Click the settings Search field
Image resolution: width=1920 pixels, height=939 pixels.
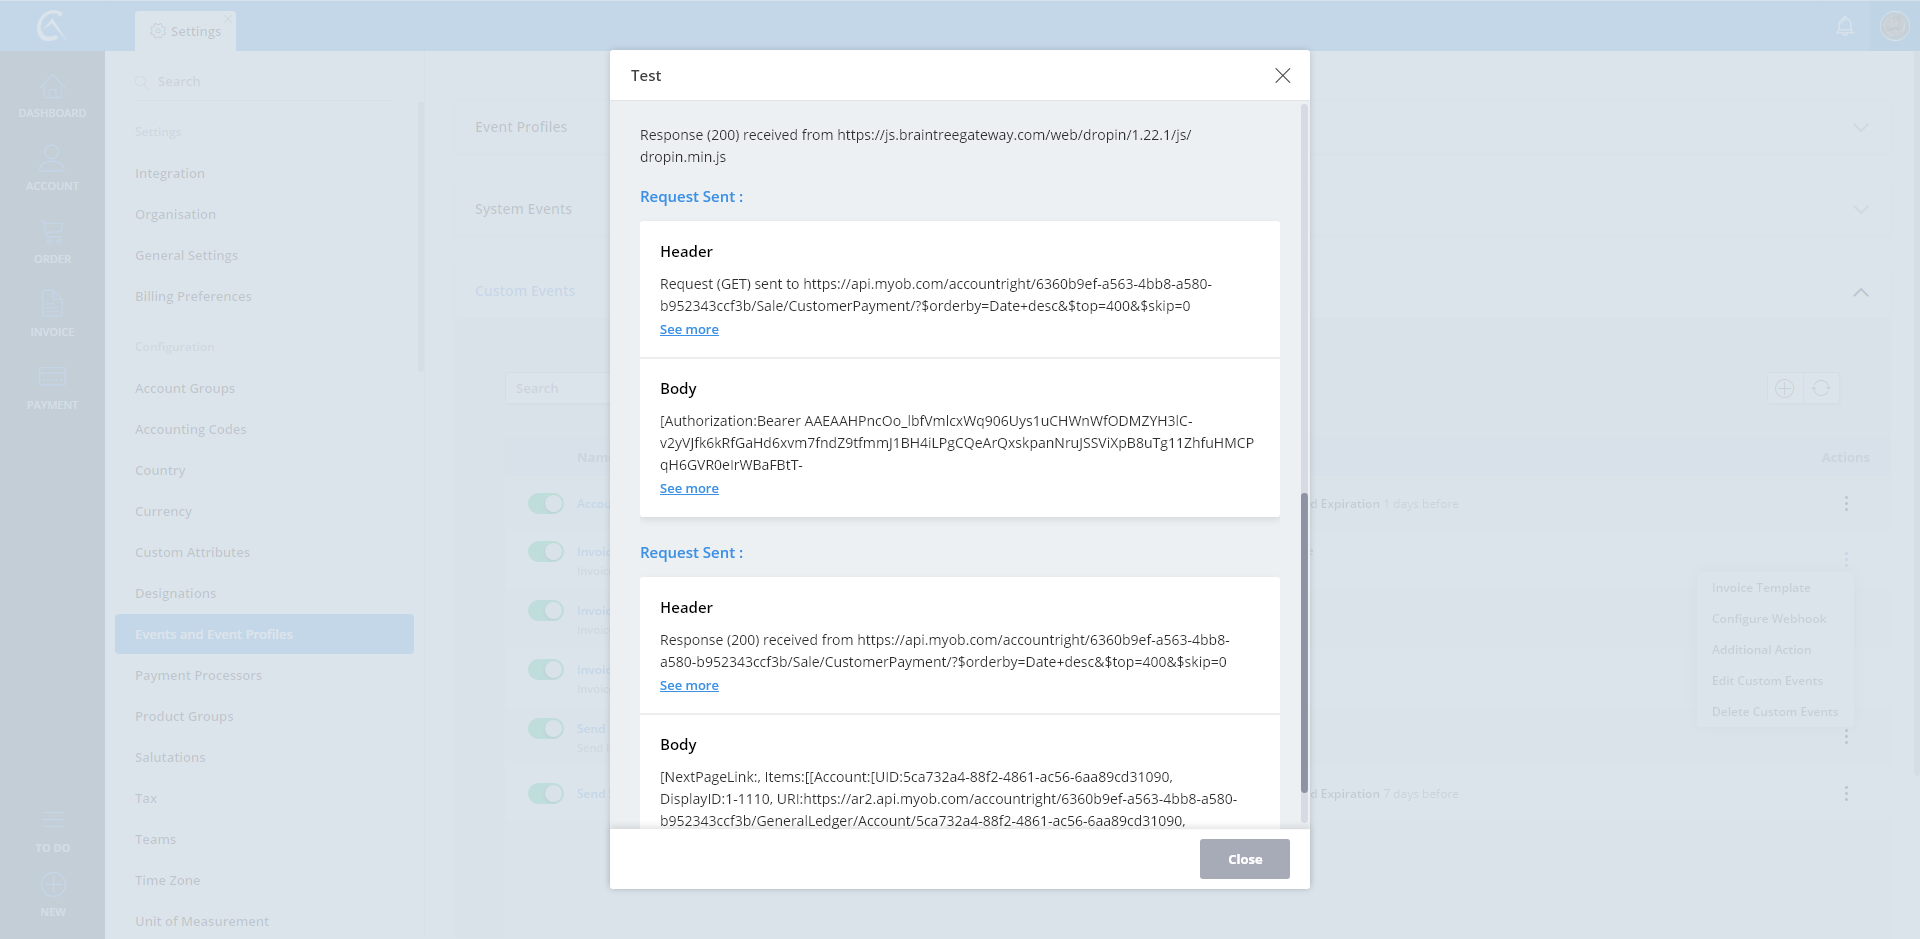pos(270,81)
